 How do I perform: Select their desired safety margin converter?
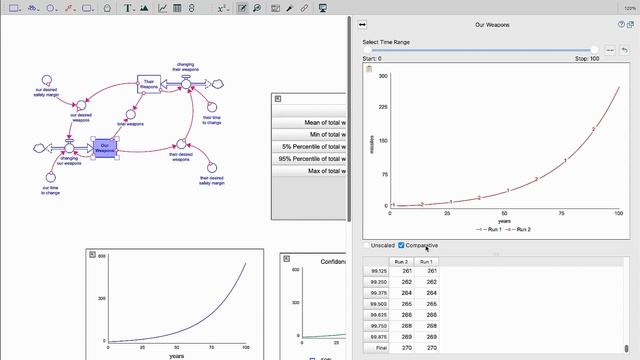click(x=212, y=167)
